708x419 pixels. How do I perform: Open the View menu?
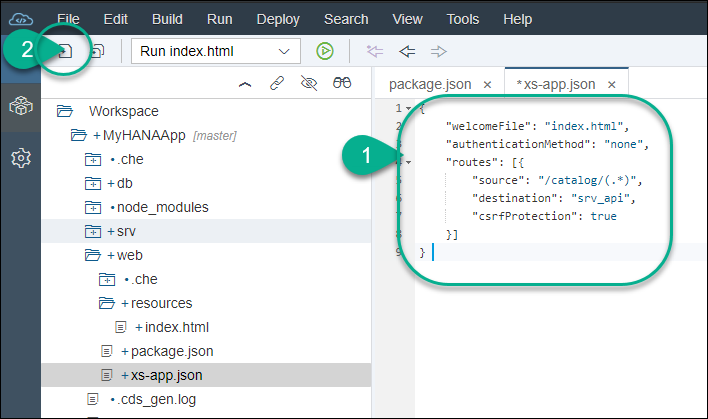pyautogui.click(x=407, y=19)
